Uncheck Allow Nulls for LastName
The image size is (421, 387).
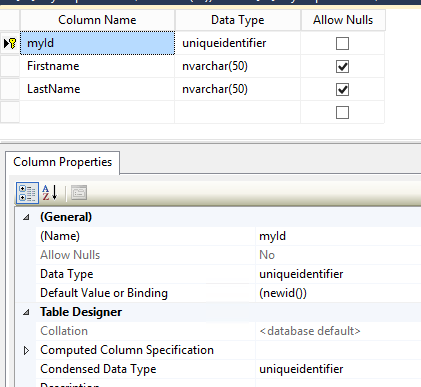point(342,89)
